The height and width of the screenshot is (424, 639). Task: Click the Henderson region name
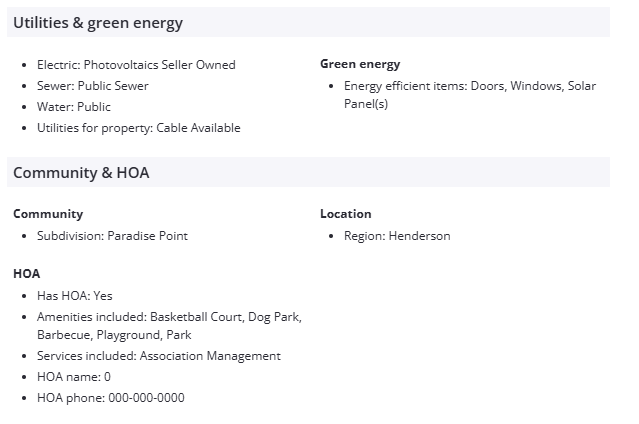tap(419, 236)
